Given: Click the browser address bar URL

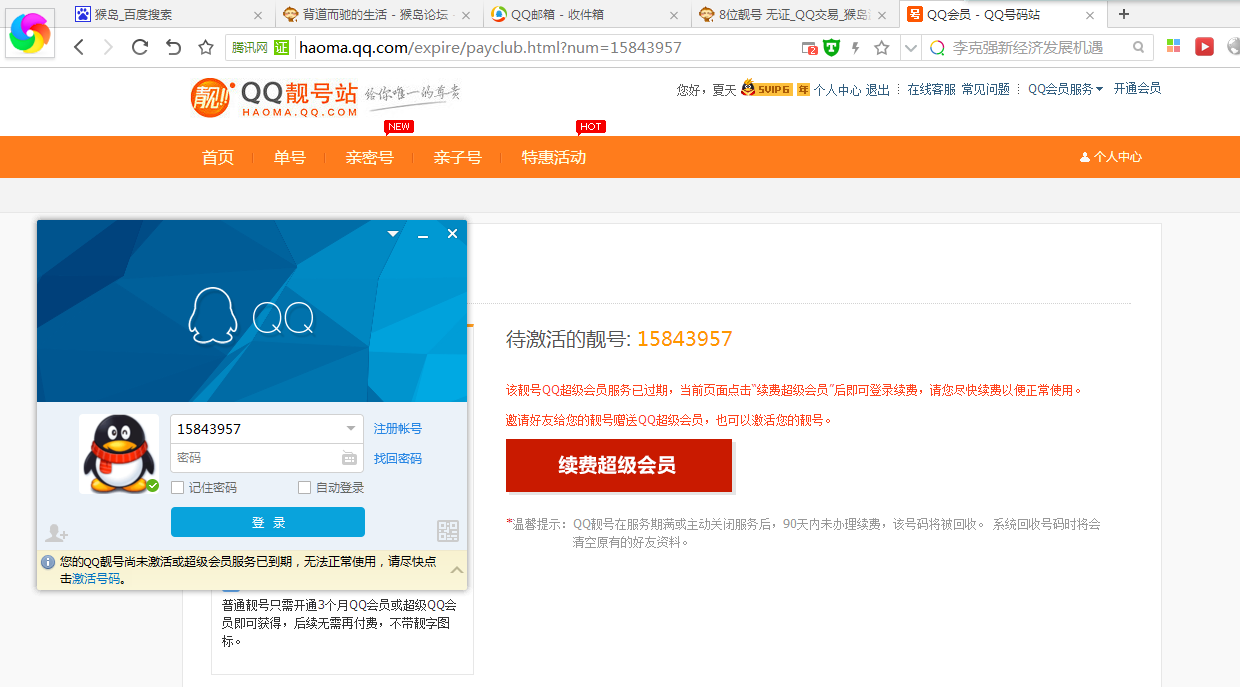Looking at the screenshot, I should [490, 47].
